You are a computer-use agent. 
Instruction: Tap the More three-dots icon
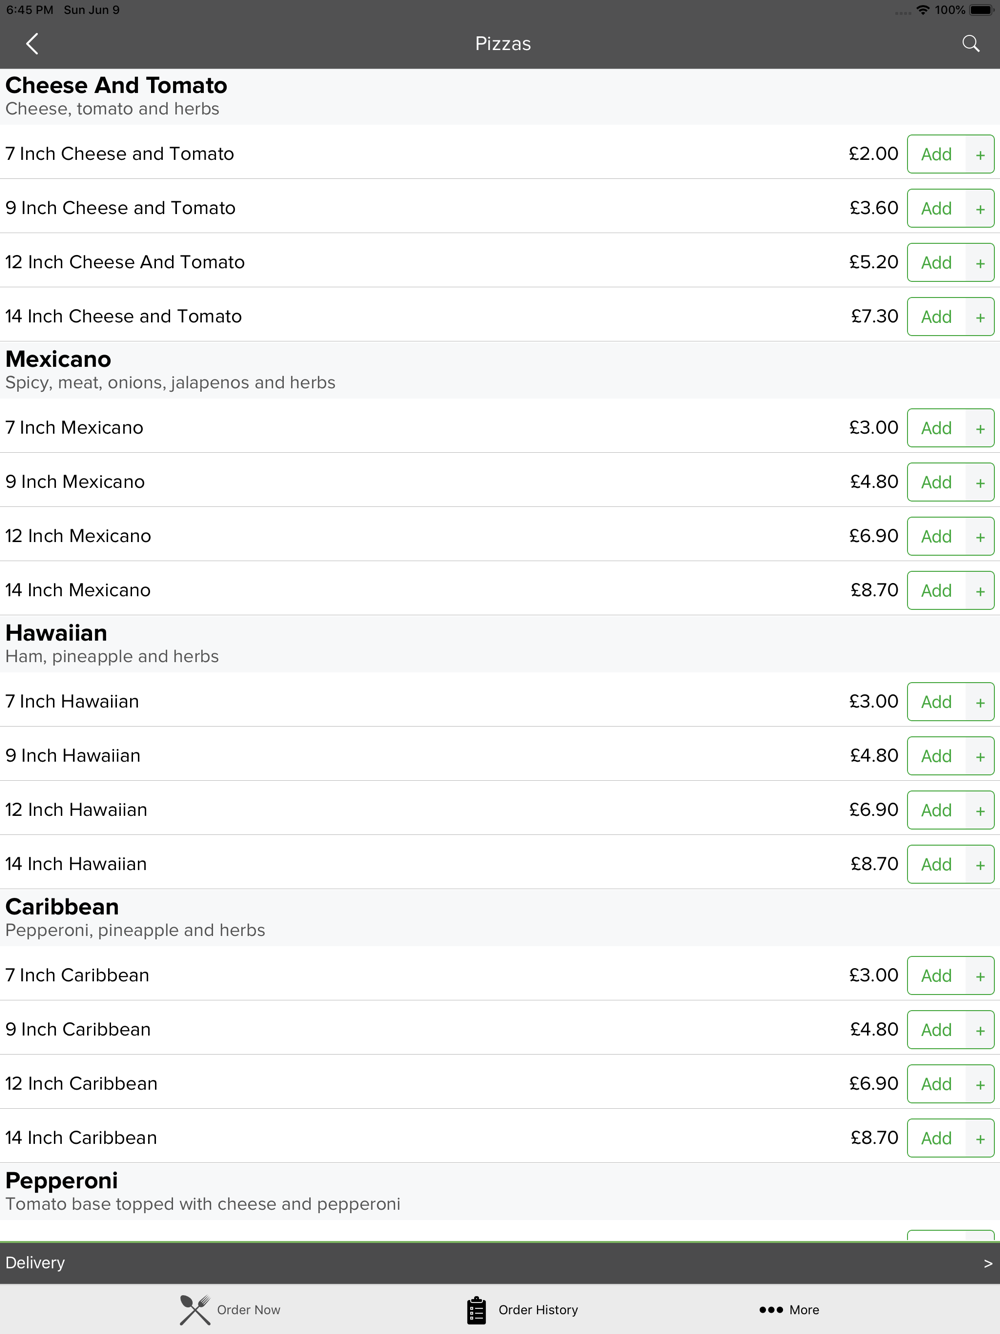click(x=771, y=1309)
